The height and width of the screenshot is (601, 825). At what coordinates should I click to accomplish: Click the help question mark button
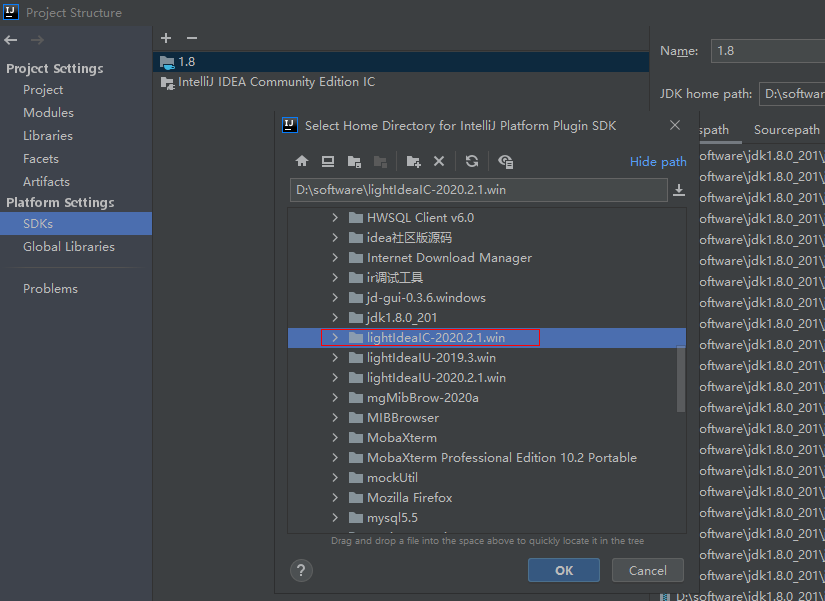pyautogui.click(x=301, y=570)
